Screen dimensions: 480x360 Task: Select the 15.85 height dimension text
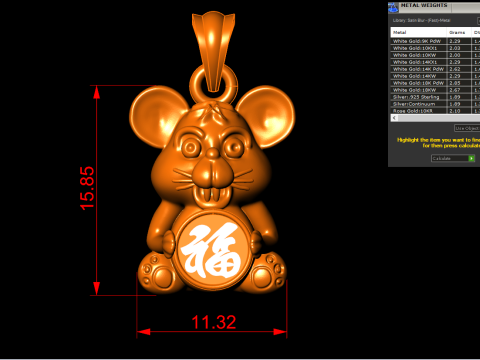tap(87, 188)
